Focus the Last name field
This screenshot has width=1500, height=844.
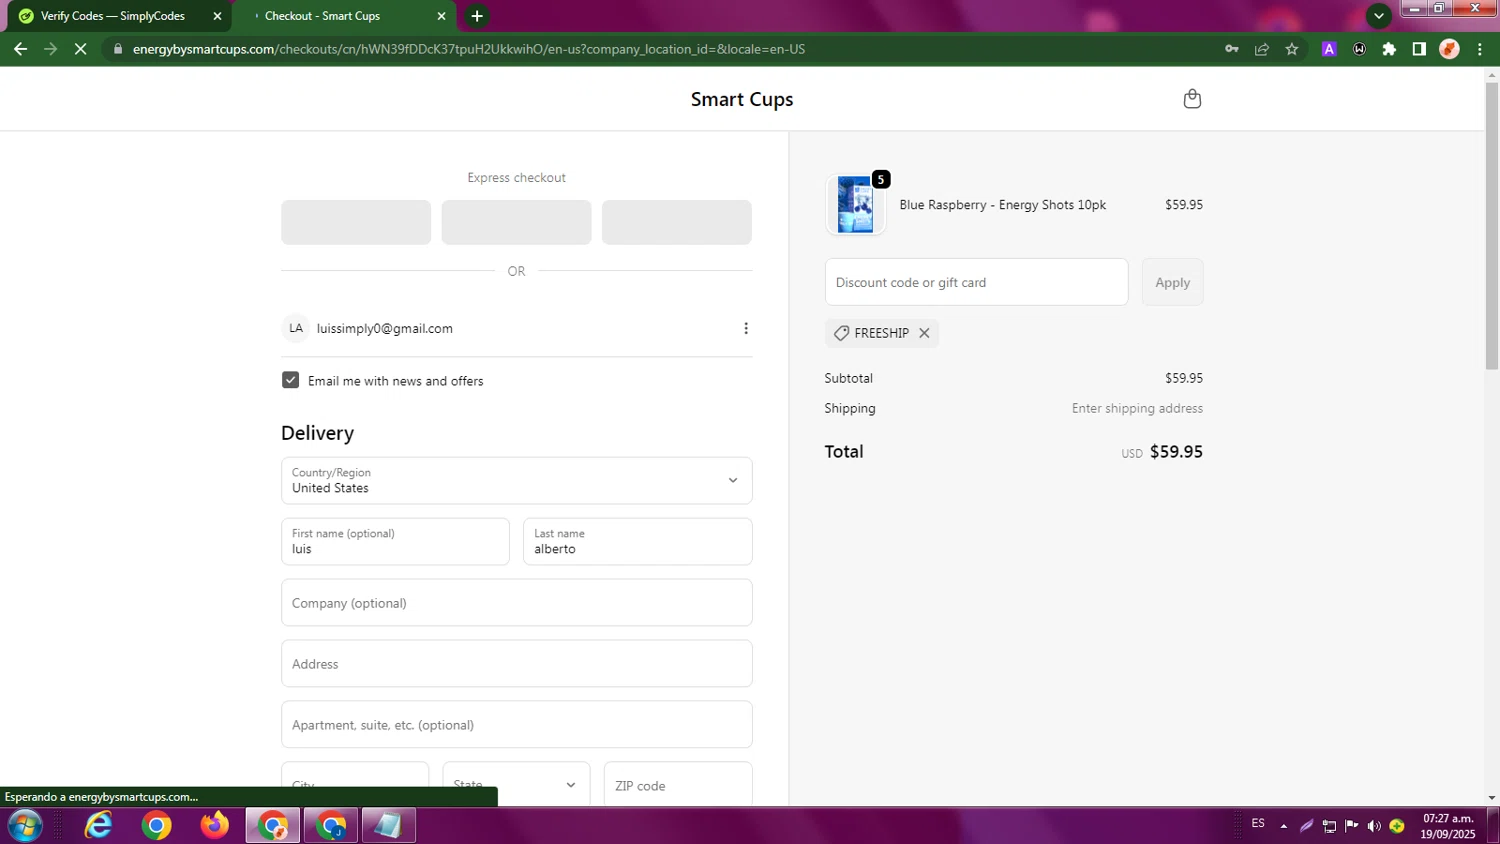637,541
